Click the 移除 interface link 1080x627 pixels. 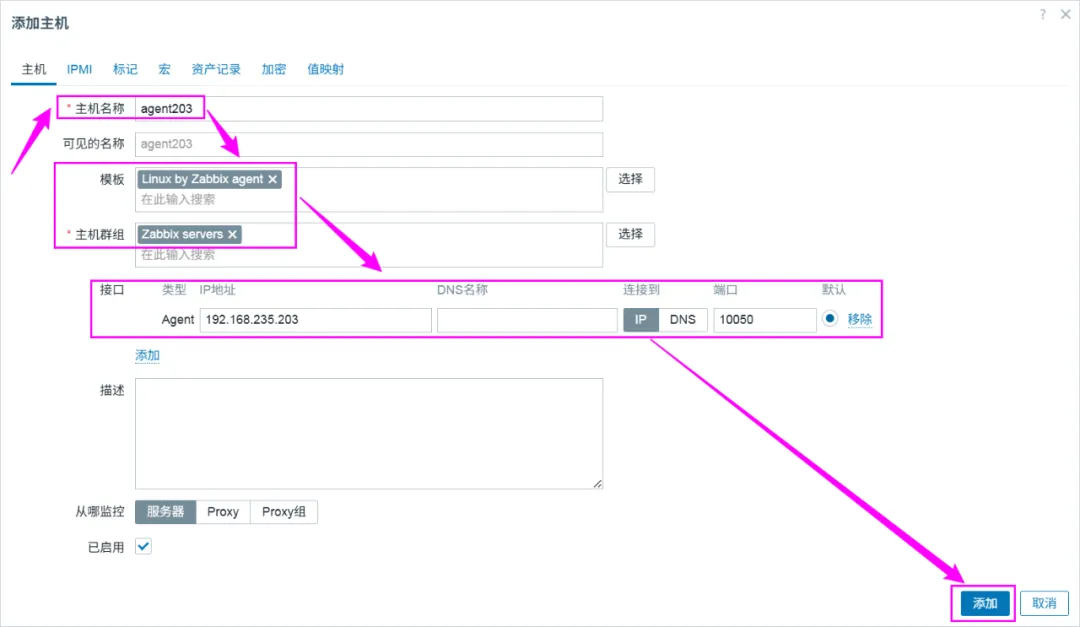point(860,319)
